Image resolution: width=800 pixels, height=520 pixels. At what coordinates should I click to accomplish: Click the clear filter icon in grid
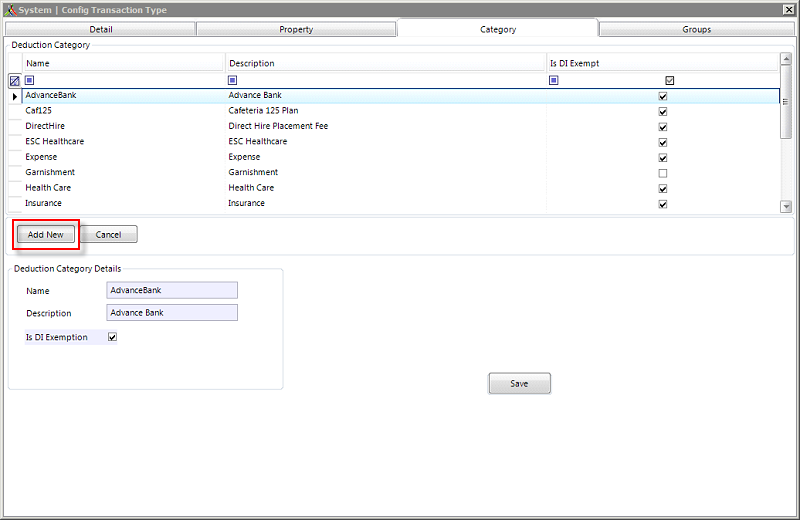pos(14,81)
